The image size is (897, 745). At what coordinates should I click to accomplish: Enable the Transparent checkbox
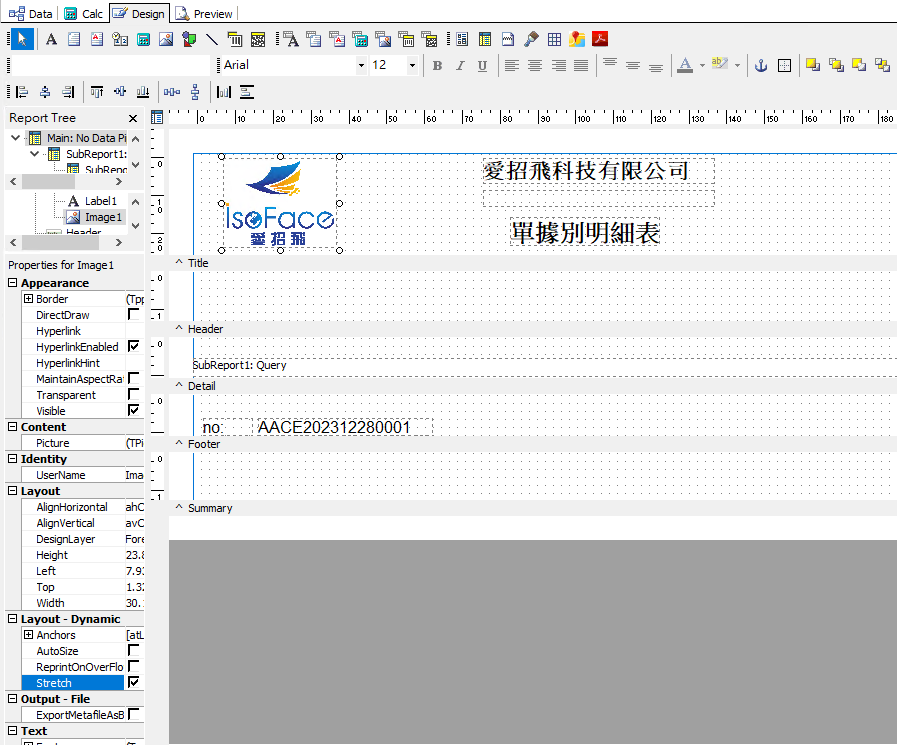[133, 394]
